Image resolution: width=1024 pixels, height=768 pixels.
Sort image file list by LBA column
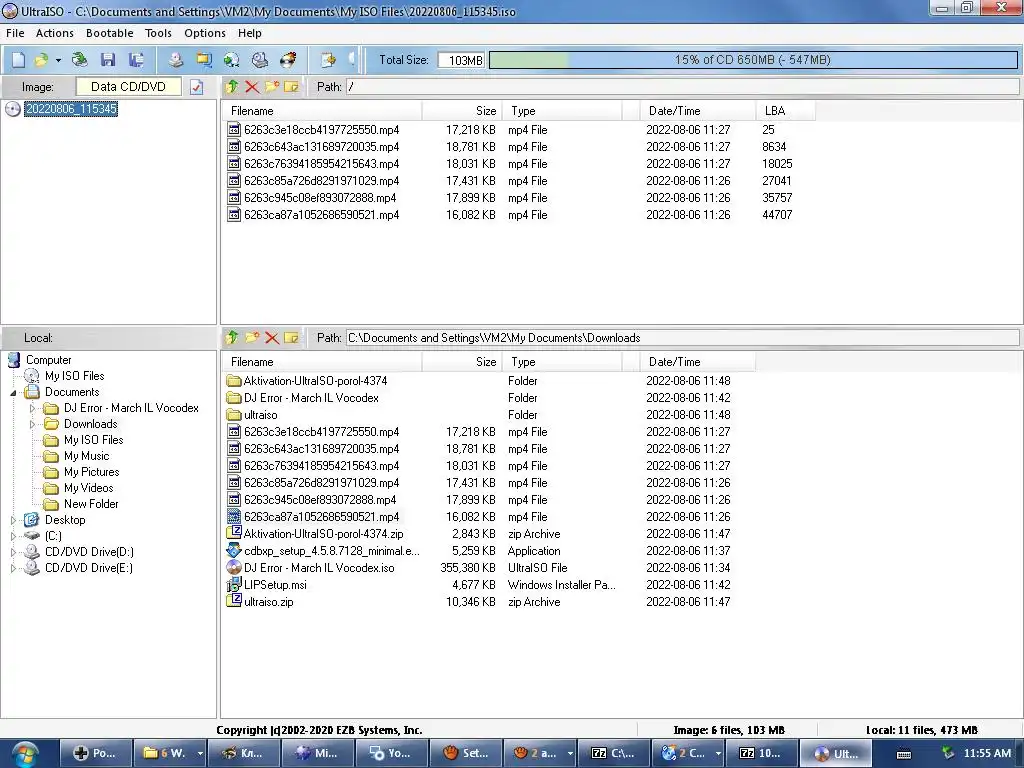coord(786,111)
